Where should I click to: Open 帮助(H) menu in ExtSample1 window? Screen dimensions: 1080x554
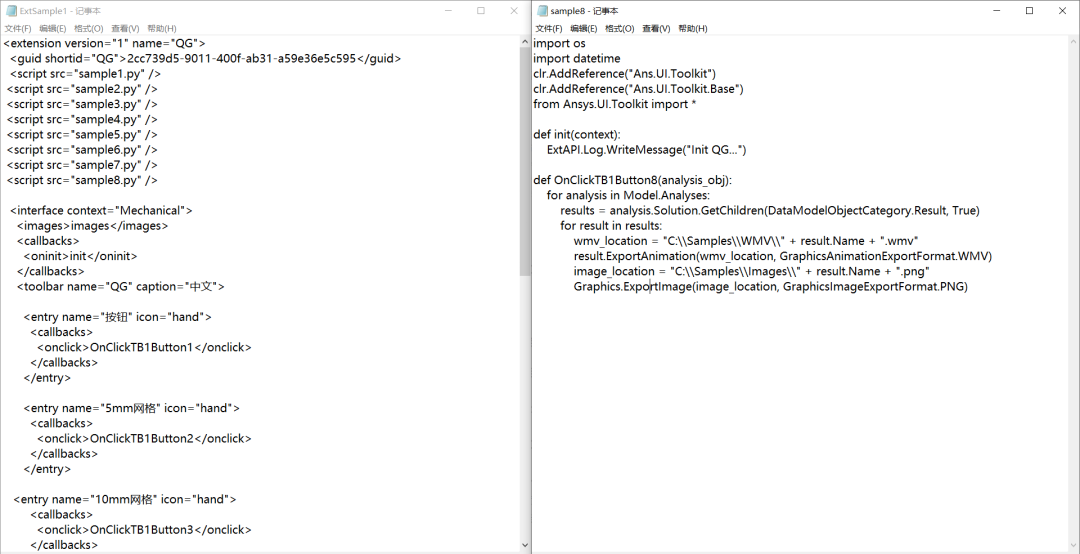coord(162,28)
